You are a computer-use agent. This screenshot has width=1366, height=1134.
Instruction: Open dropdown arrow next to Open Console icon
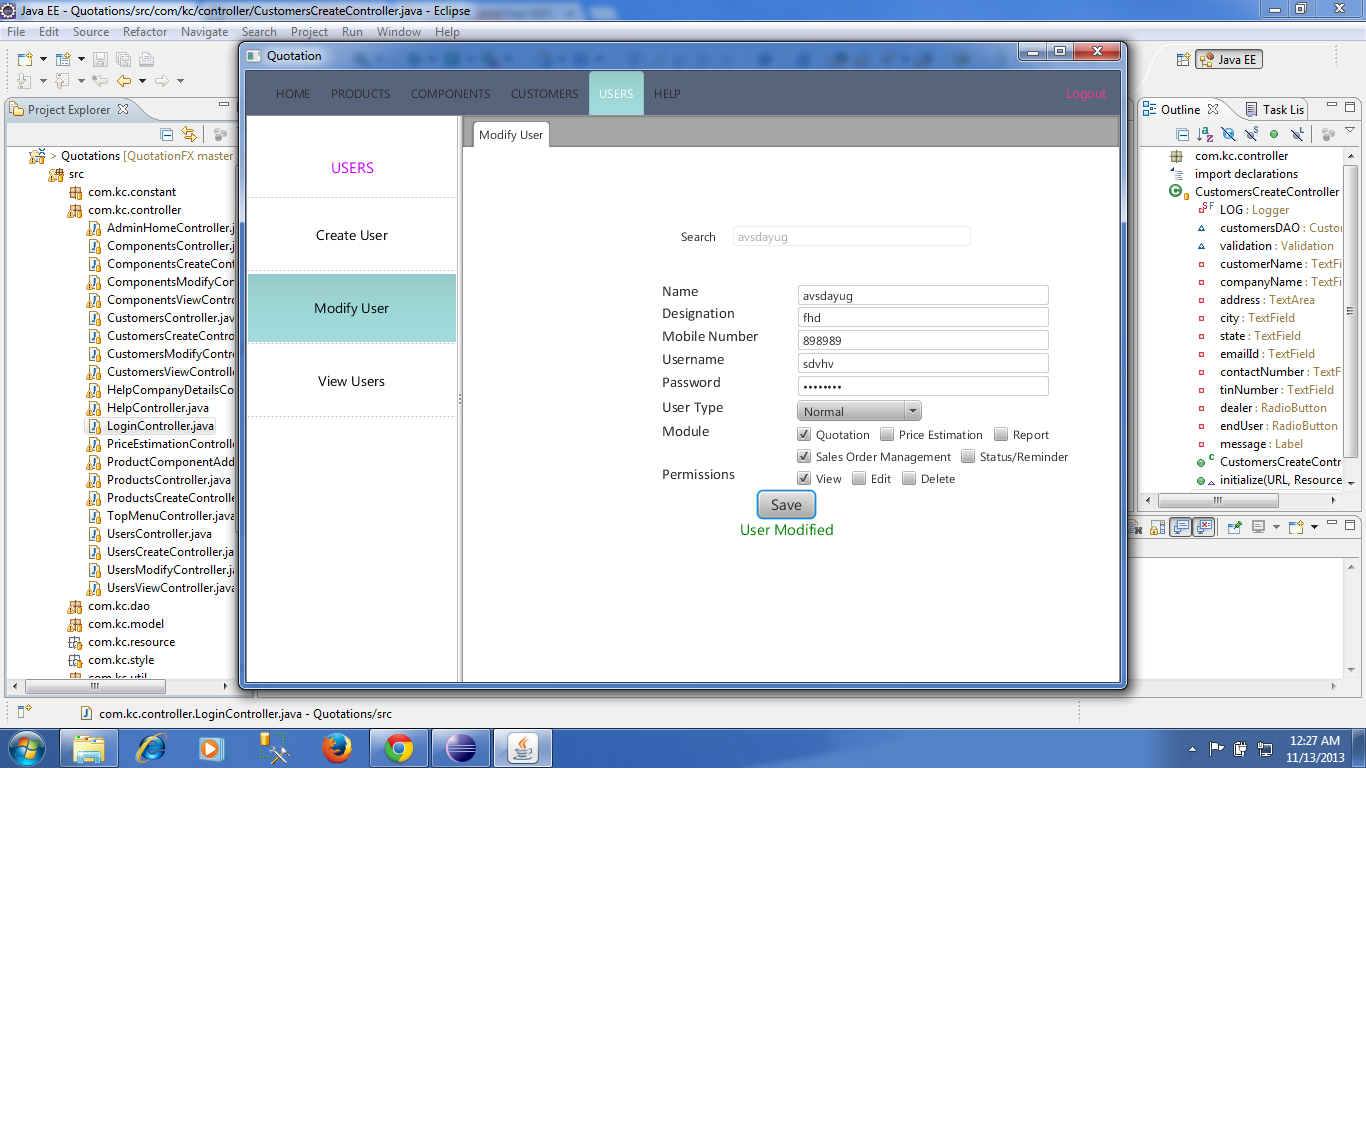click(1314, 526)
